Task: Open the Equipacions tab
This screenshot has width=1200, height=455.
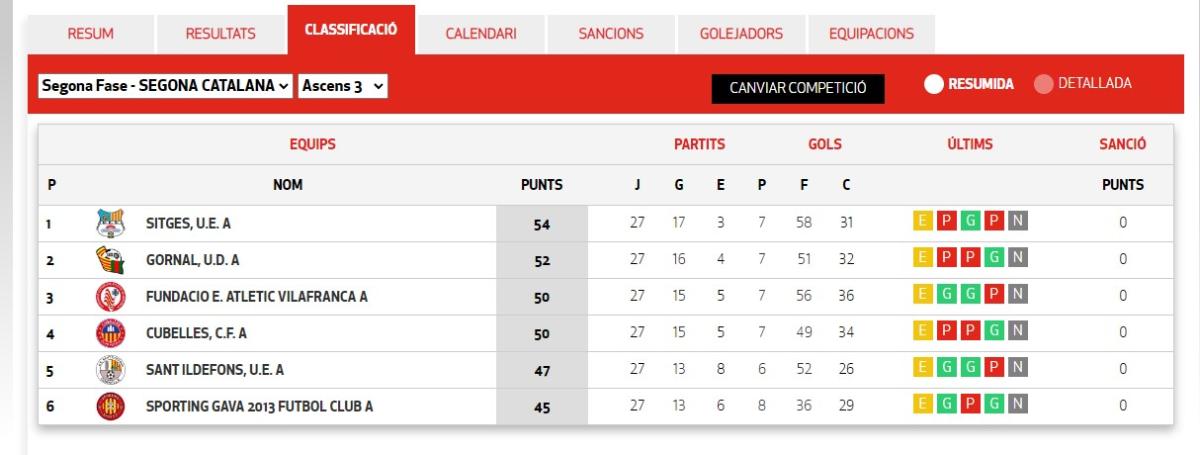Action: pos(871,33)
